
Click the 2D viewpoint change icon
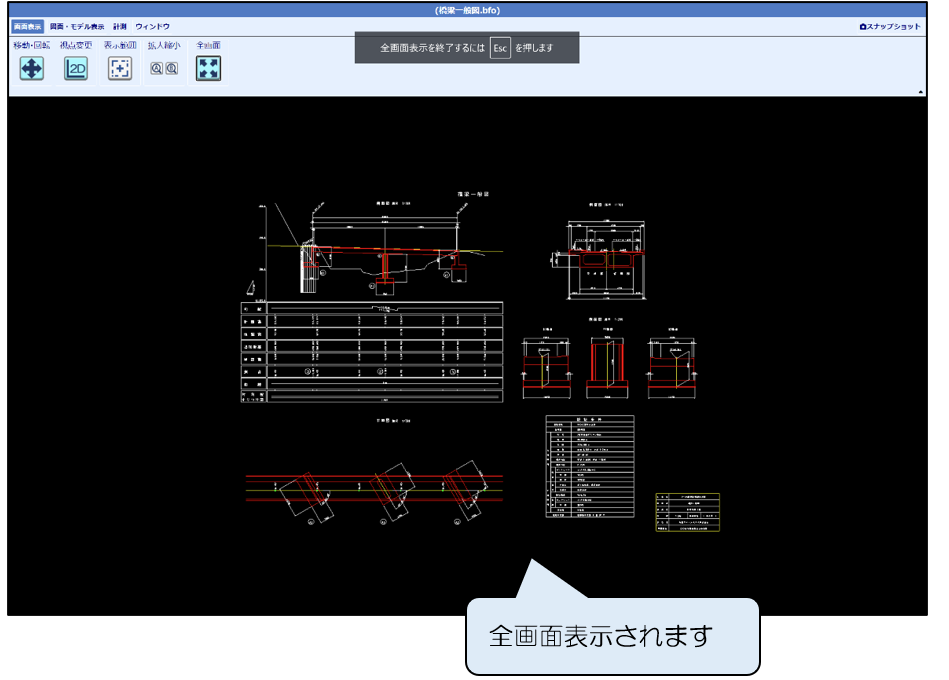(x=76, y=69)
